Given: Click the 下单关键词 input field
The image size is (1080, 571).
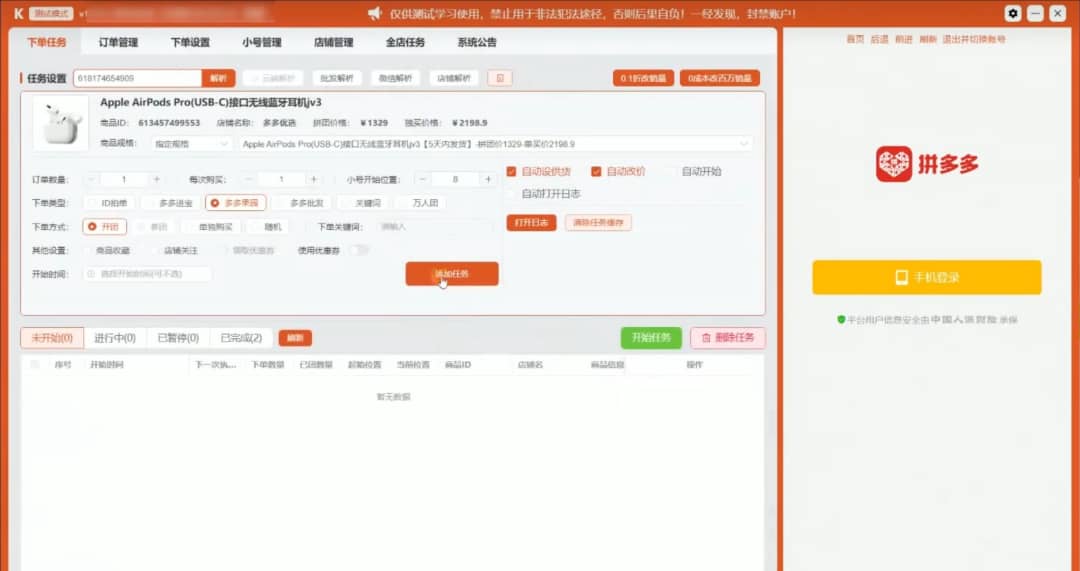Looking at the screenshot, I should 434,227.
